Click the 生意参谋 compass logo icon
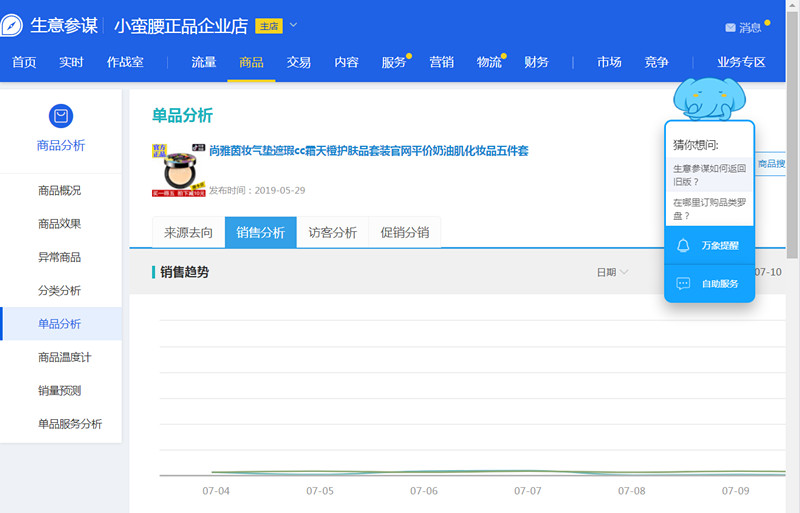 [x=15, y=27]
